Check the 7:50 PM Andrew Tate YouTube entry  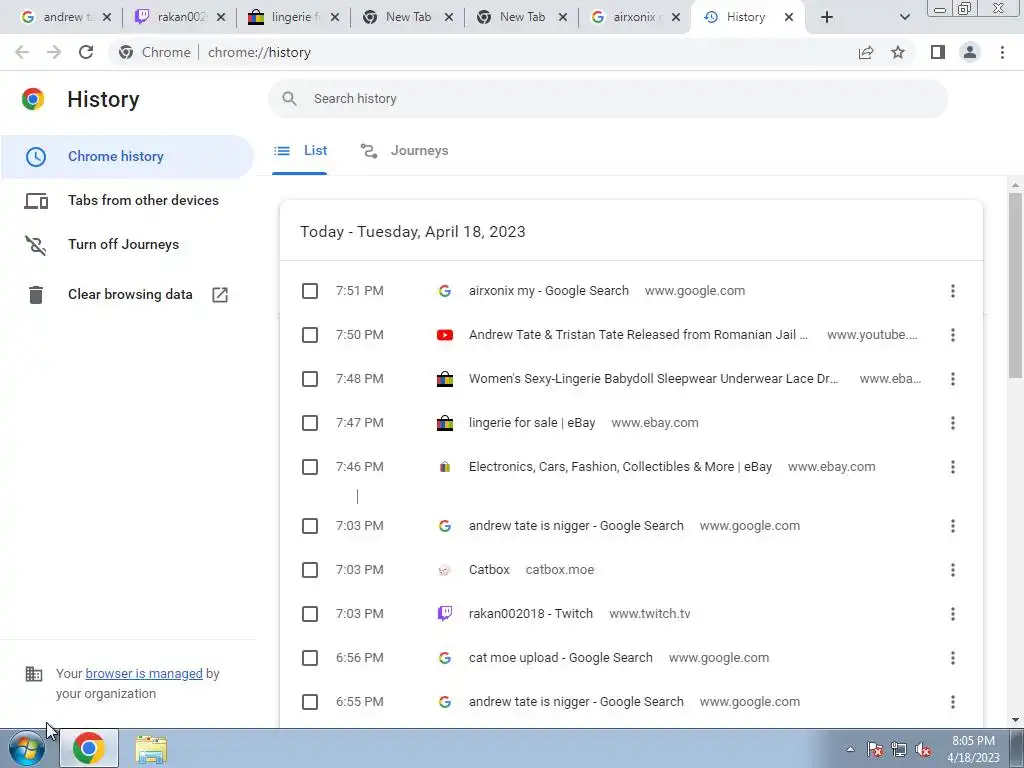click(310, 335)
